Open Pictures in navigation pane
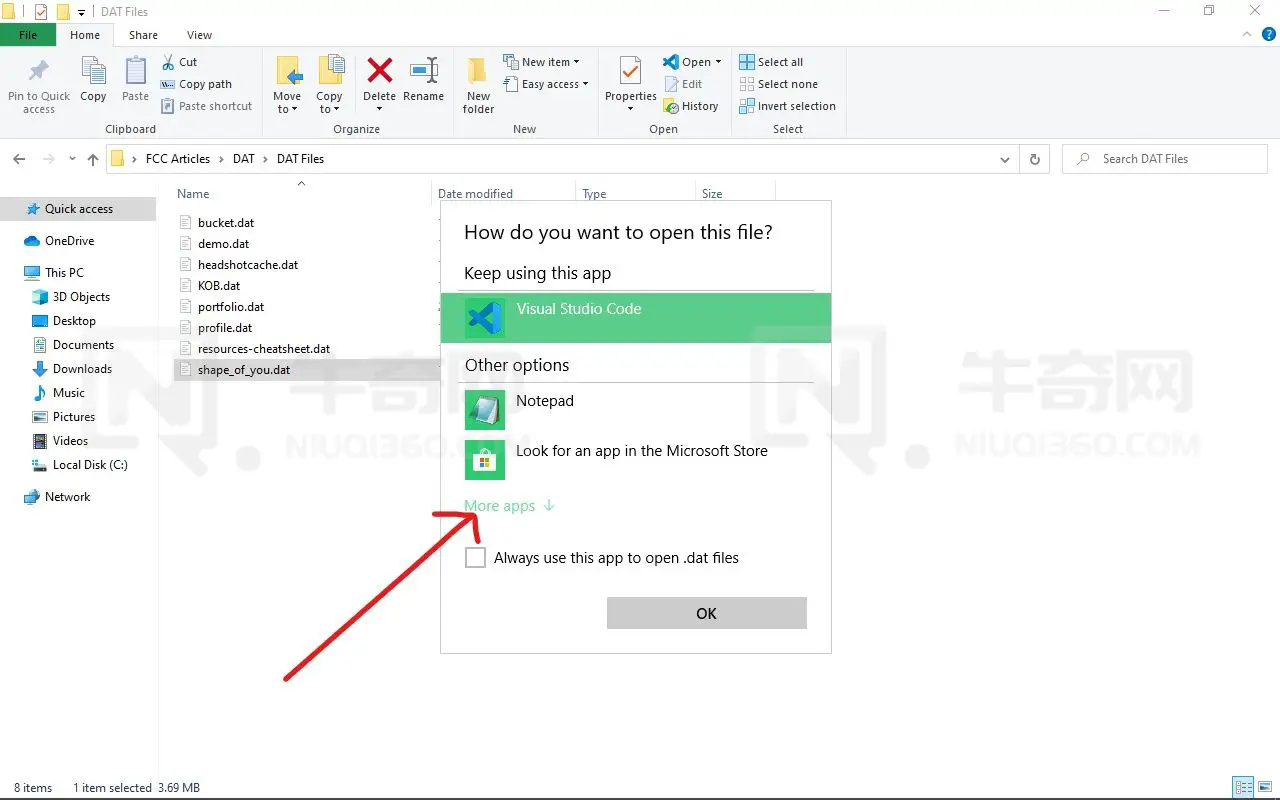 (x=74, y=417)
